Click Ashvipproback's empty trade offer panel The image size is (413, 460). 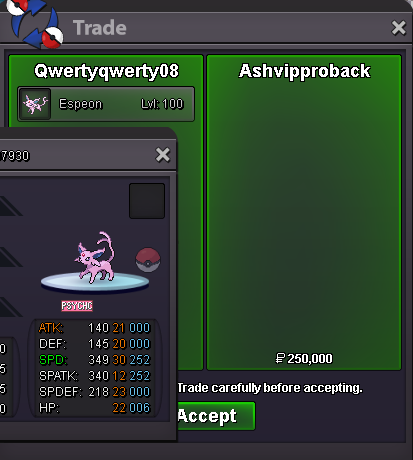[x=304, y=213]
